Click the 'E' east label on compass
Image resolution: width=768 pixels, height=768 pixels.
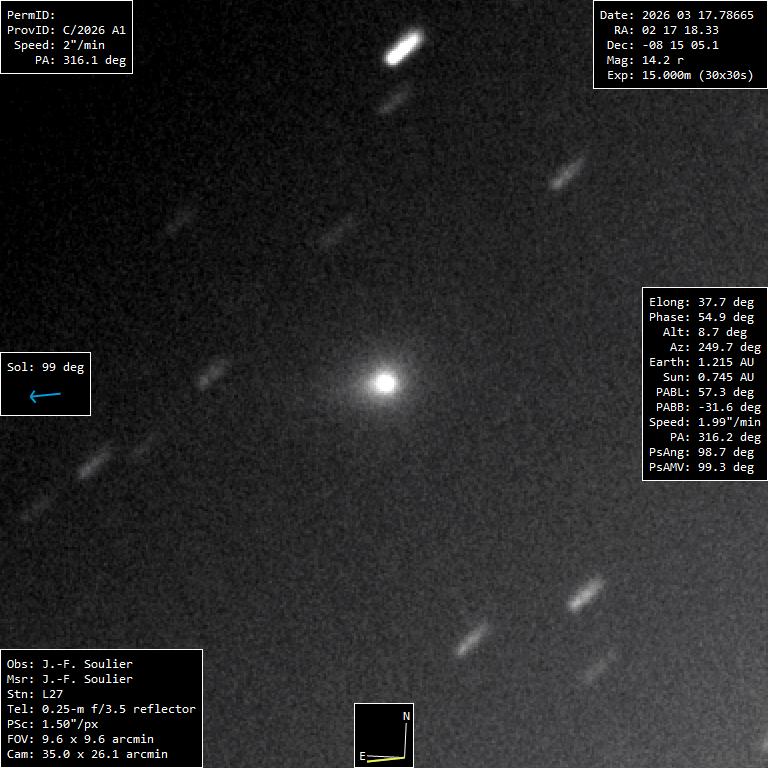point(362,757)
